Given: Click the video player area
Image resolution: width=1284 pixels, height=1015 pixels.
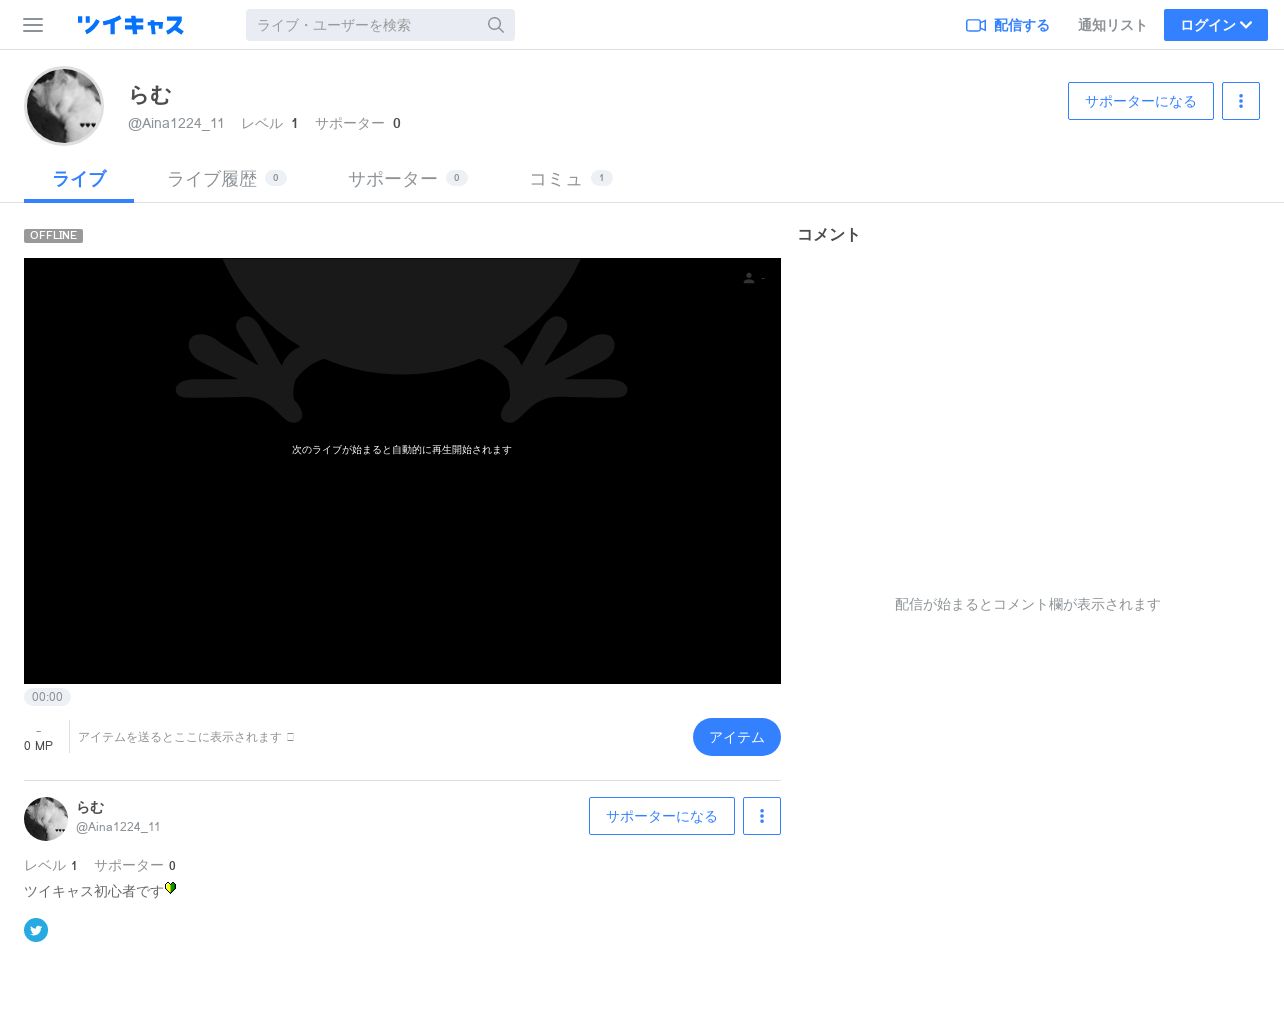Looking at the screenshot, I should pos(402,471).
